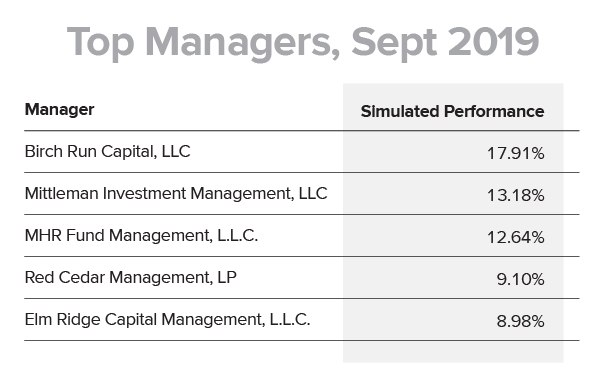The height and width of the screenshot is (378, 594).
Task: Click the word Top in title
Action: [101, 44]
